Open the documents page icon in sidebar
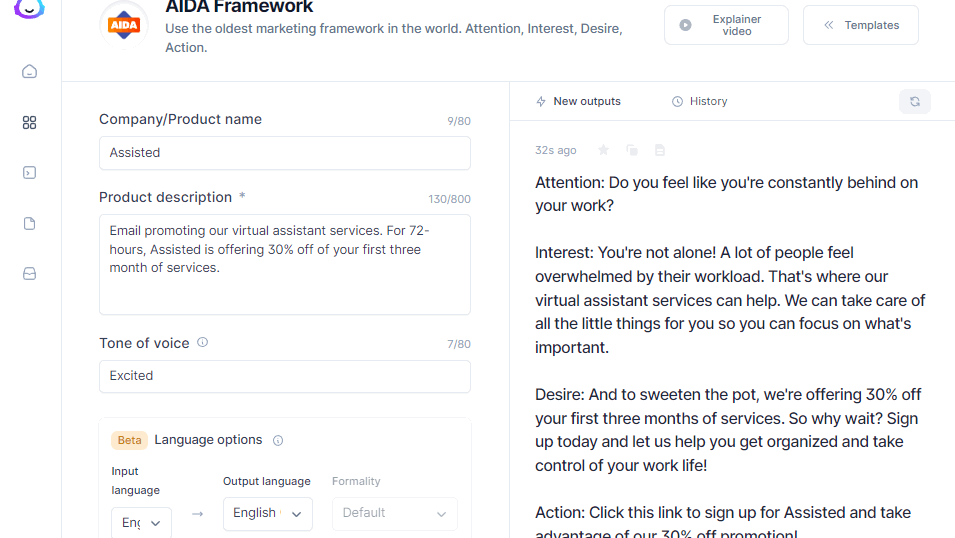955x538 pixels. (29, 223)
